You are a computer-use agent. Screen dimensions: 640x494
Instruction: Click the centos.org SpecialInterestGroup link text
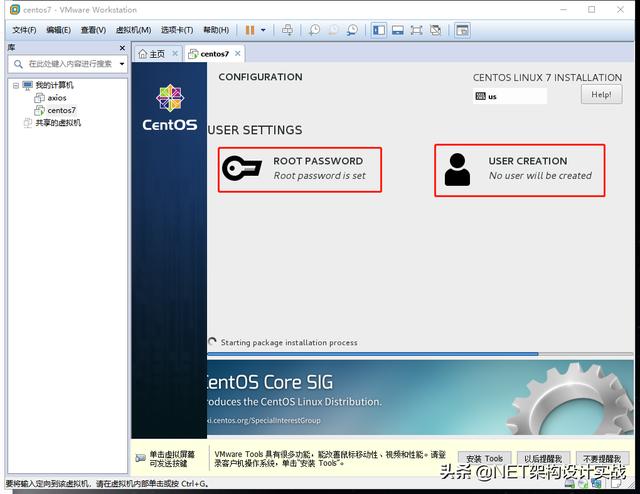point(264,421)
